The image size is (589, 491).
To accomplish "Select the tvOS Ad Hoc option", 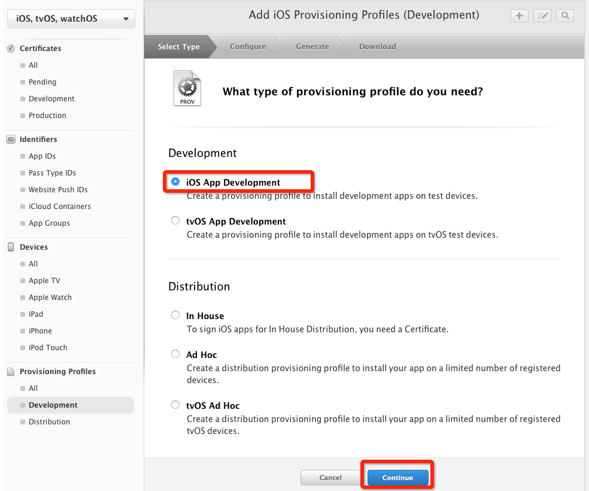I will [x=175, y=405].
